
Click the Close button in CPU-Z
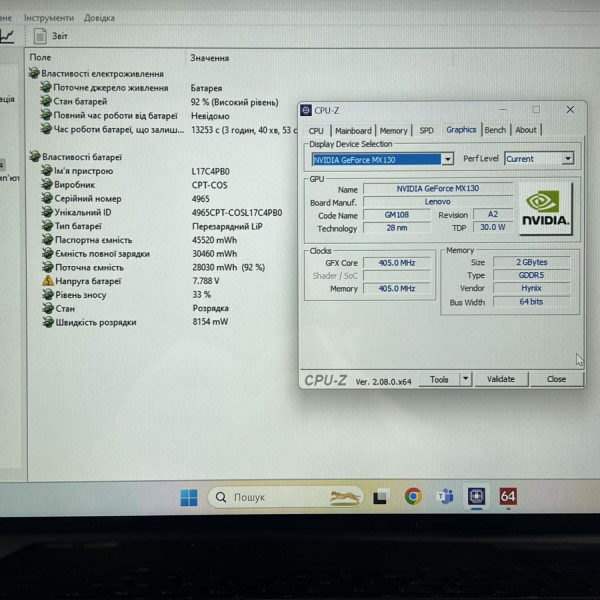556,379
